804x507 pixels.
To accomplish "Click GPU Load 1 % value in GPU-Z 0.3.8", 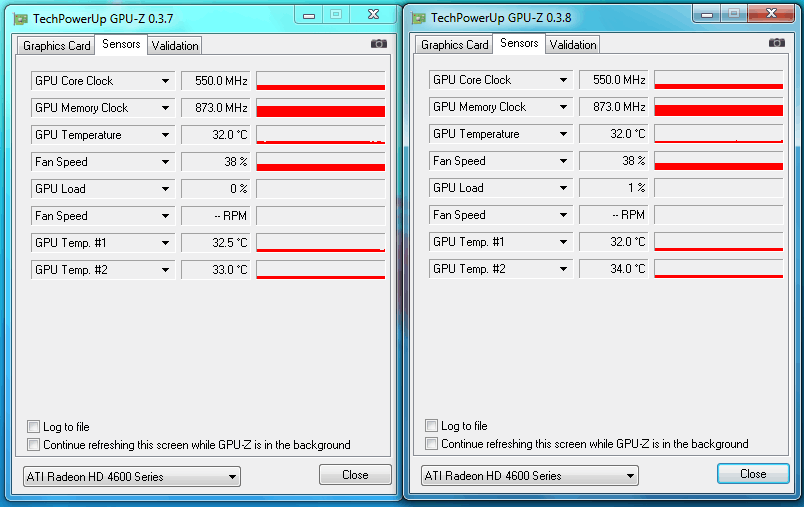I will [614, 188].
